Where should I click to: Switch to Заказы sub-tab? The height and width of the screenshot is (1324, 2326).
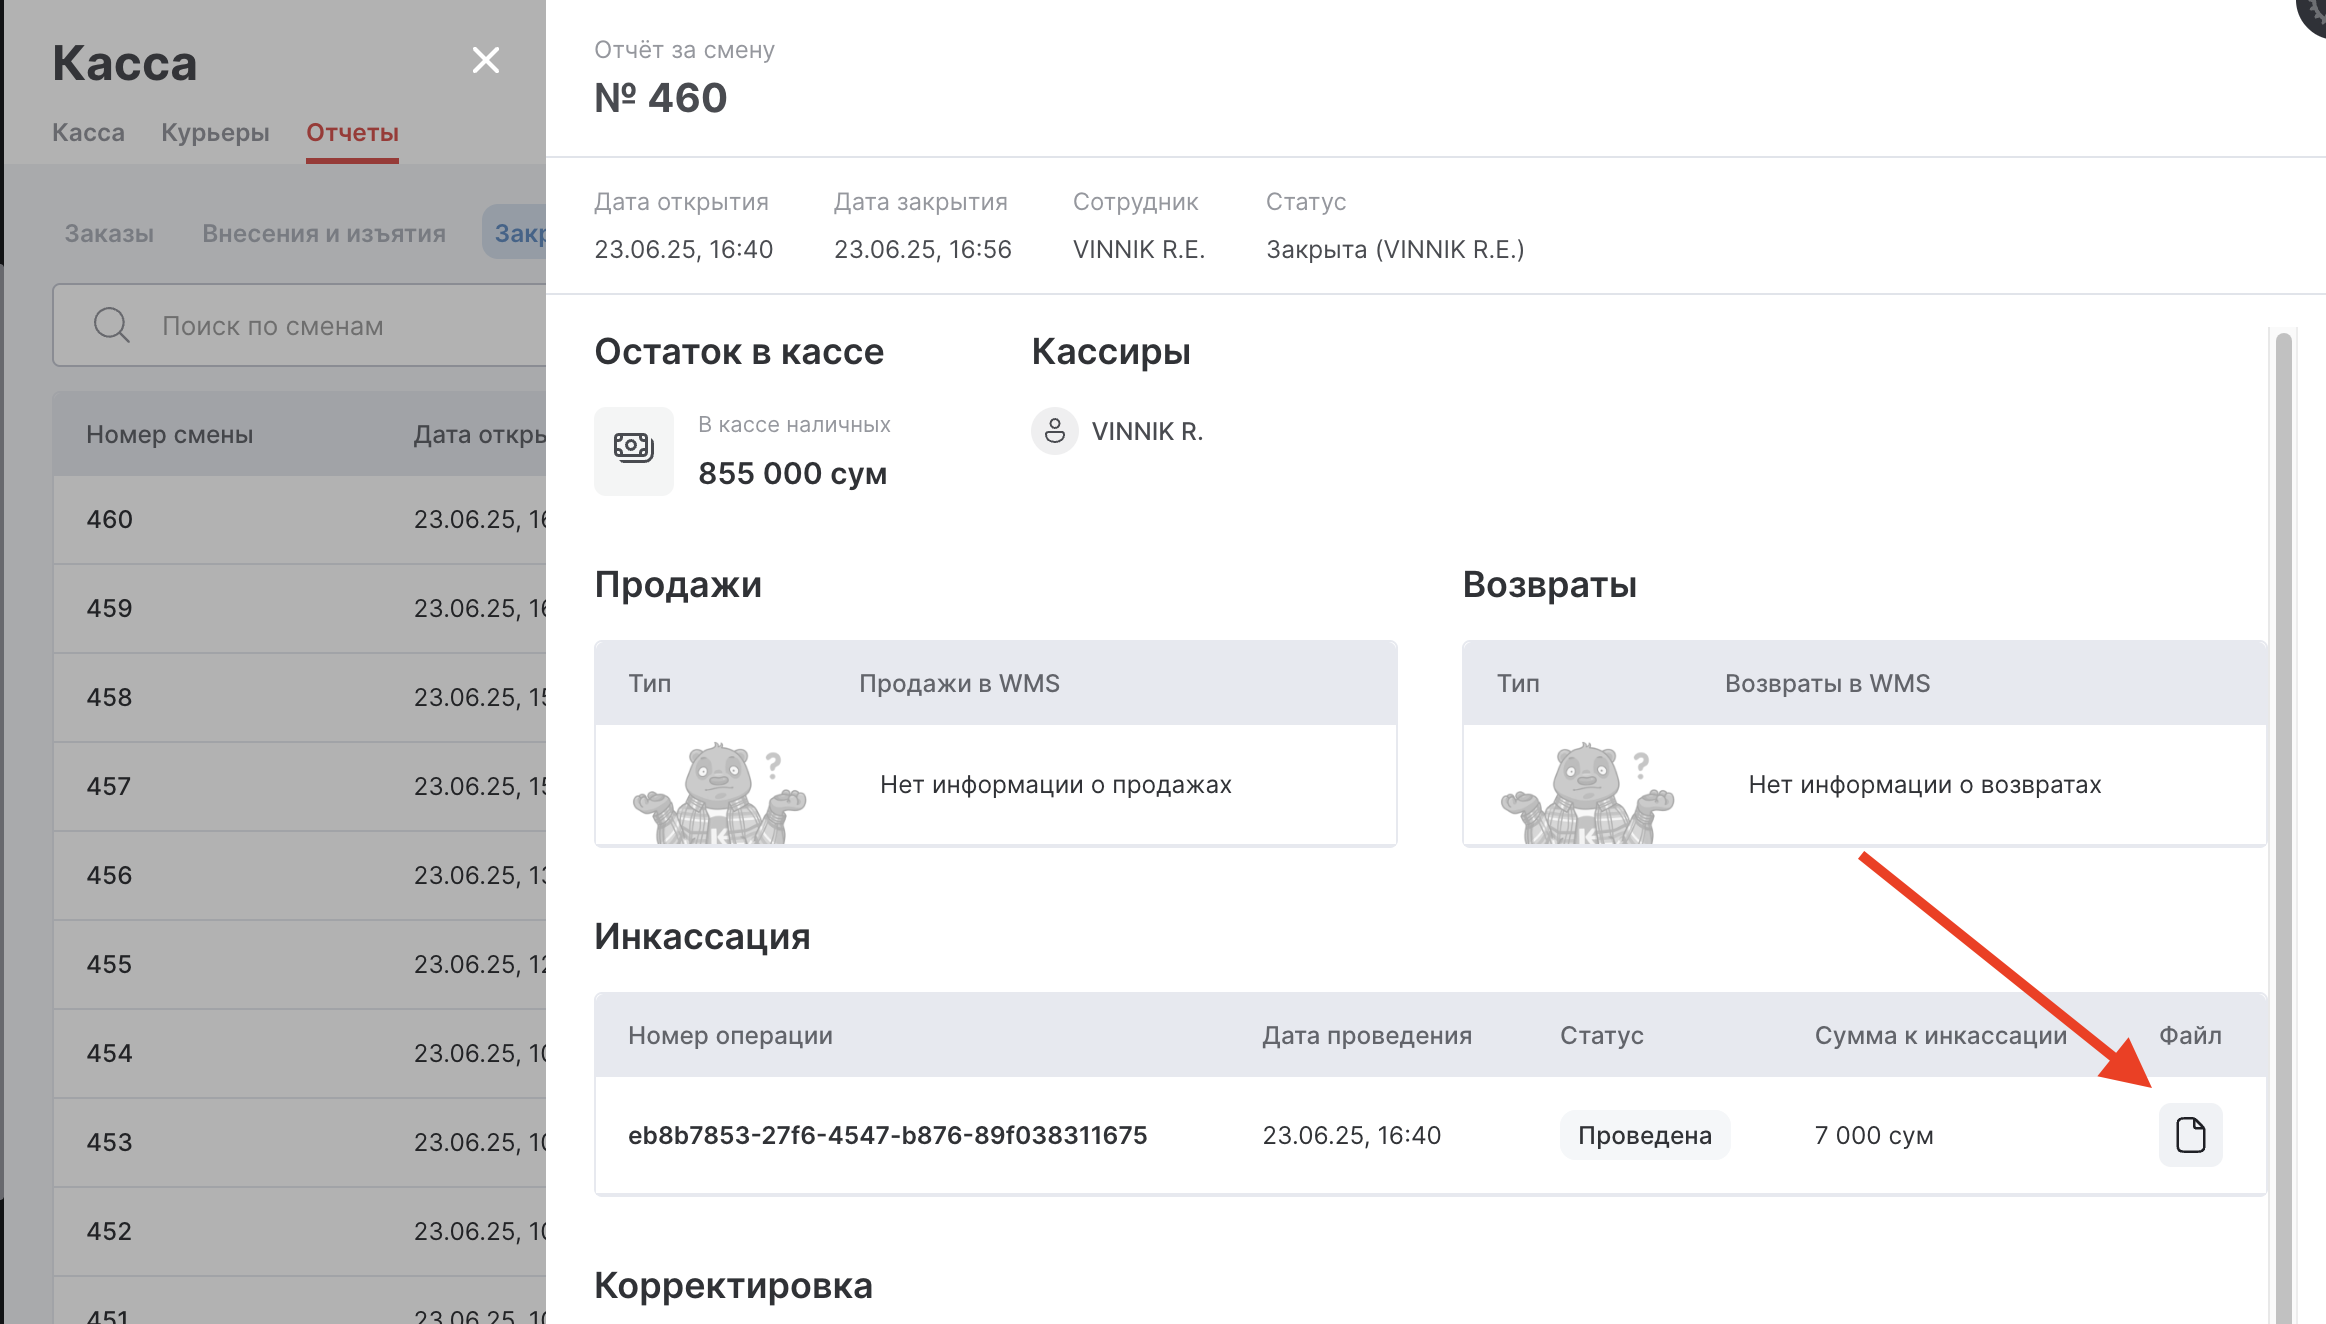tap(109, 234)
